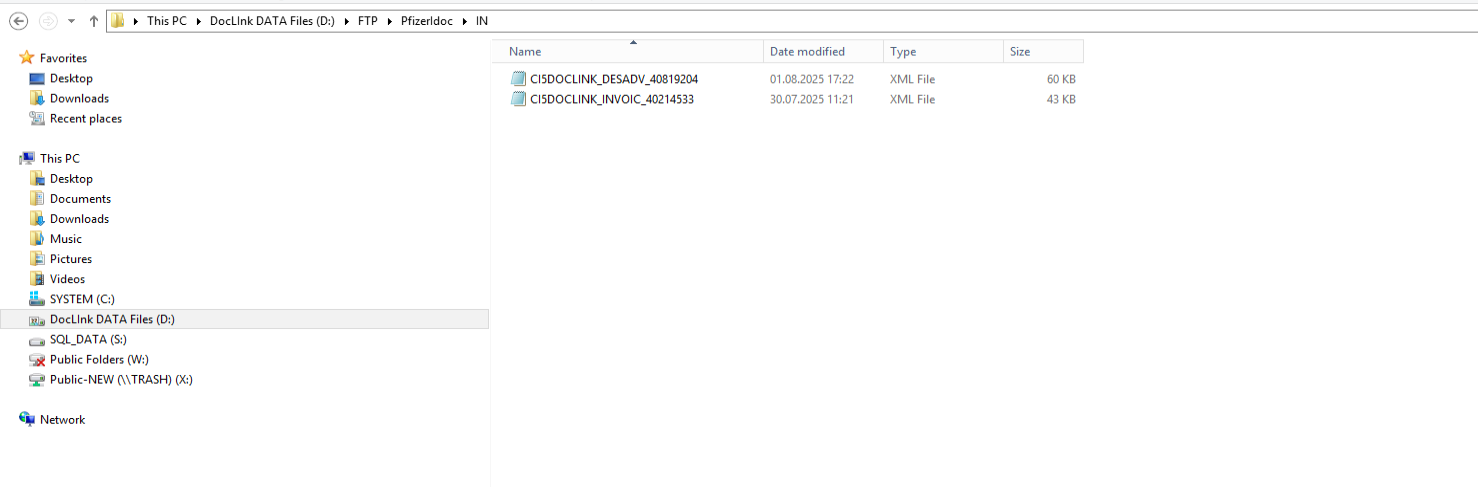Click Desktop icon under Favorites
This screenshot has width=1478, height=487.
tap(37, 78)
